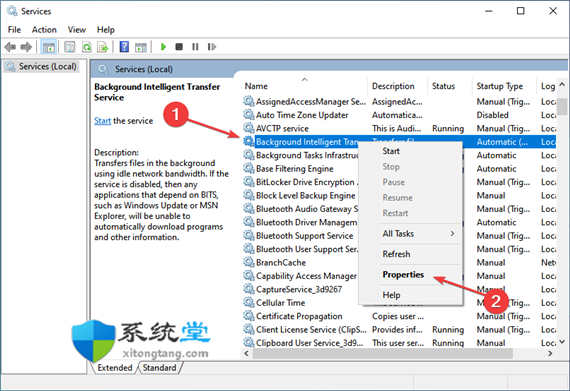Image resolution: width=570 pixels, height=391 pixels.
Task: Expand the All Tasks submenu
Action: pyautogui.click(x=410, y=233)
